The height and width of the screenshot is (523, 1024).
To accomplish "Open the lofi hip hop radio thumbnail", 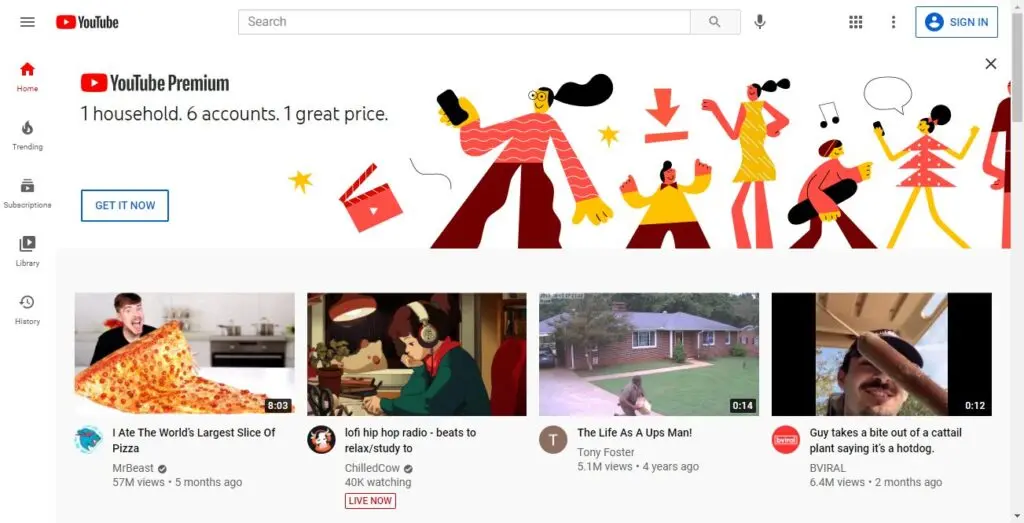I will point(417,354).
